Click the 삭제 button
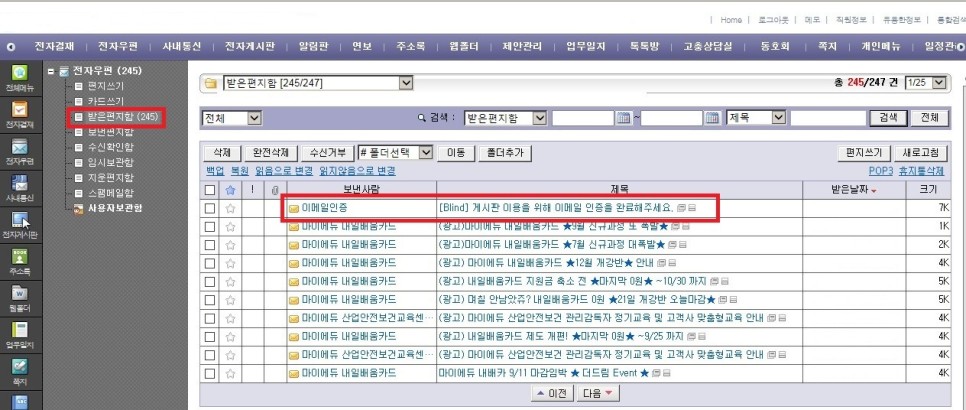 pos(222,153)
